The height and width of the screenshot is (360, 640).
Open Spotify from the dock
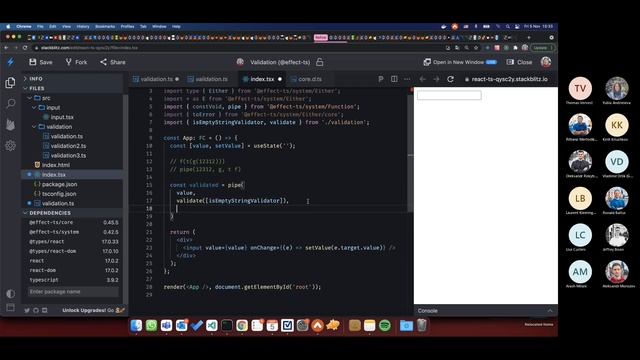click(384, 325)
